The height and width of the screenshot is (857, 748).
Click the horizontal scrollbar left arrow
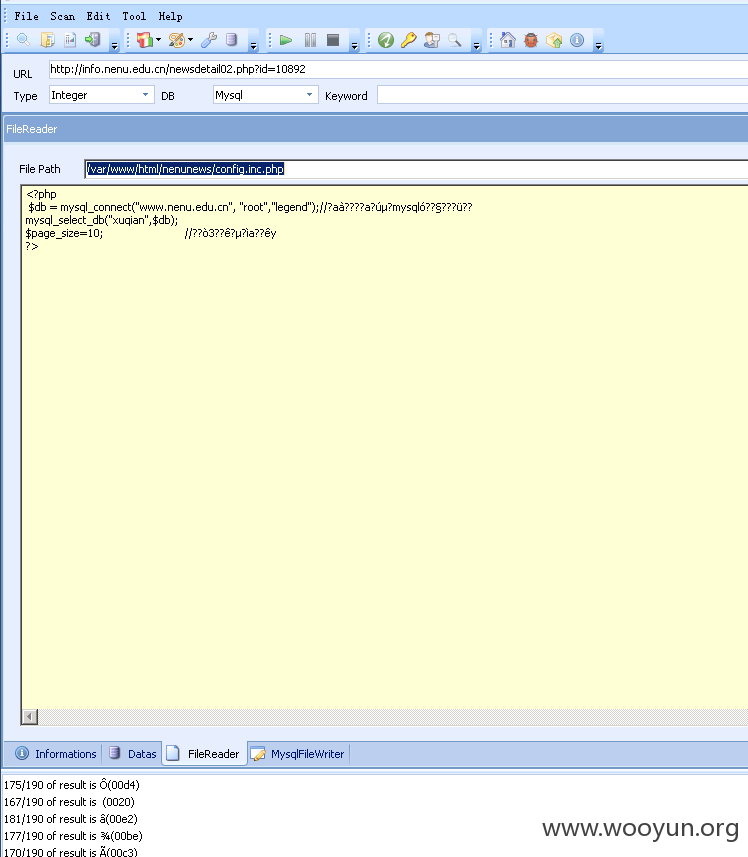click(x=30, y=716)
